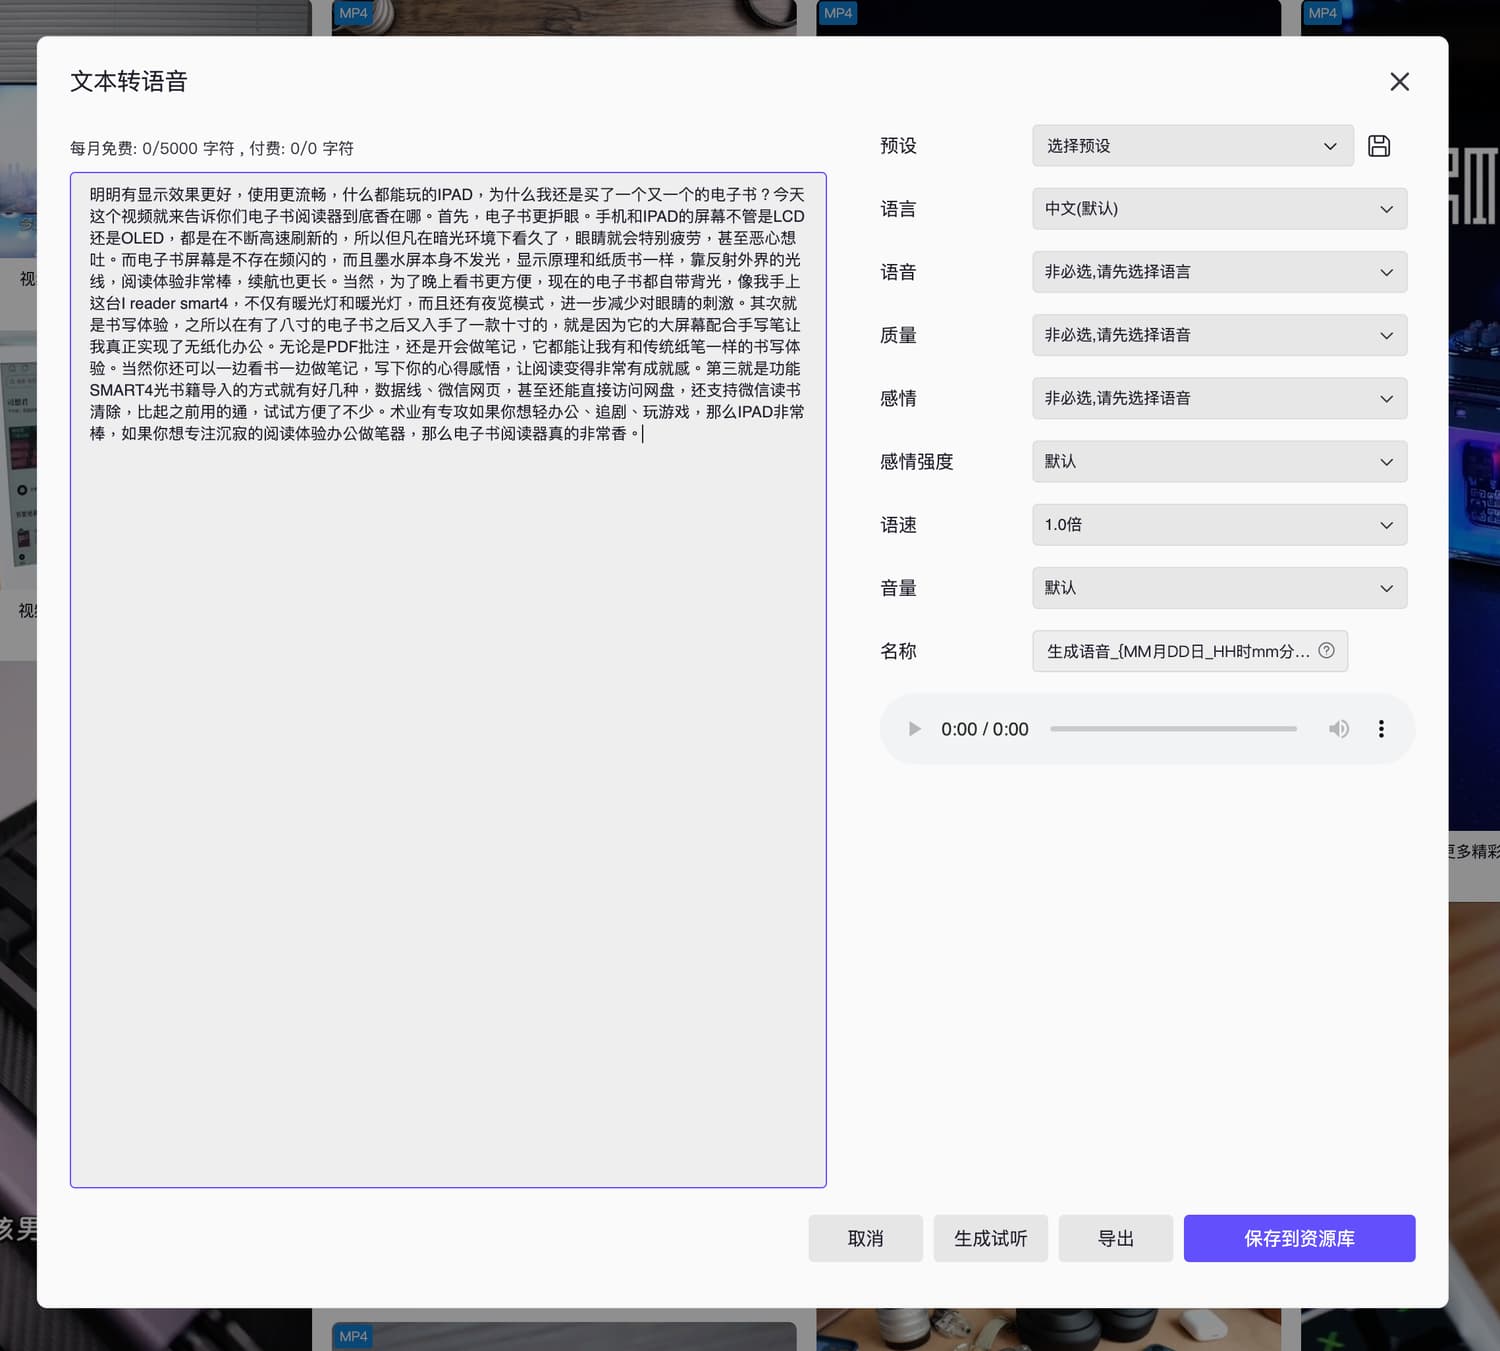The width and height of the screenshot is (1500, 1351).
Task: Click the 保存到资源库 button
Action: pos(1299,1238)
